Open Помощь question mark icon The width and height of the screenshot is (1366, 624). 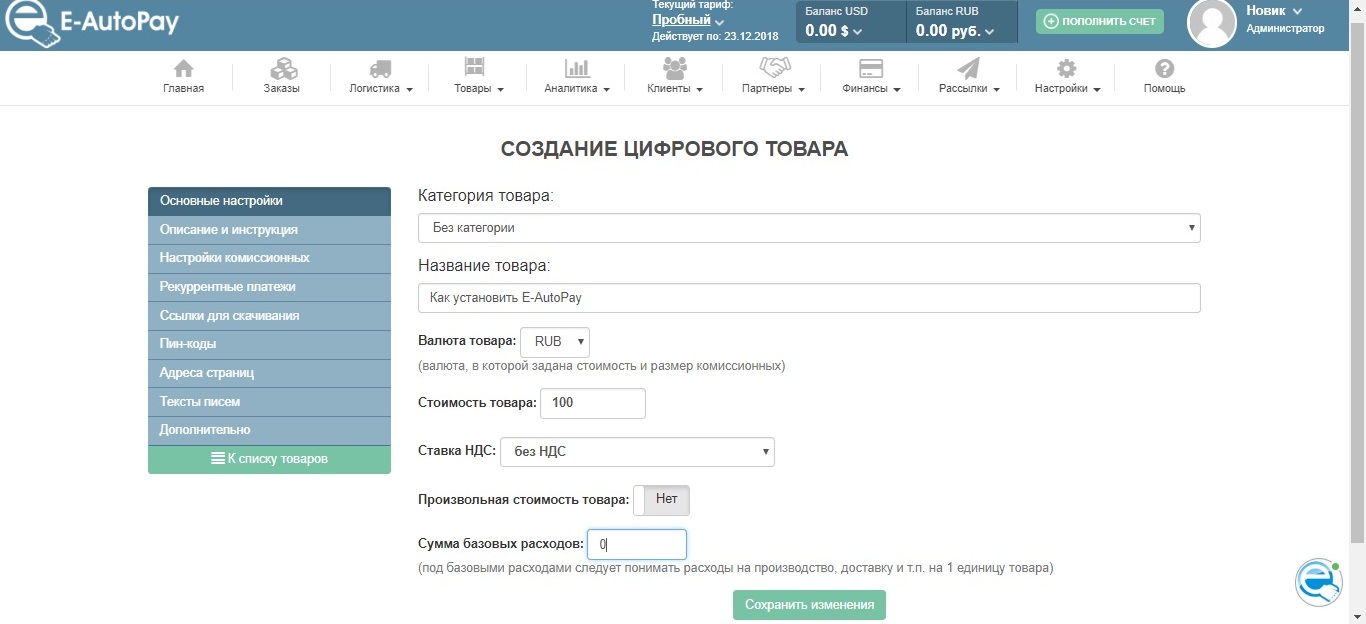click(1164, 69)
